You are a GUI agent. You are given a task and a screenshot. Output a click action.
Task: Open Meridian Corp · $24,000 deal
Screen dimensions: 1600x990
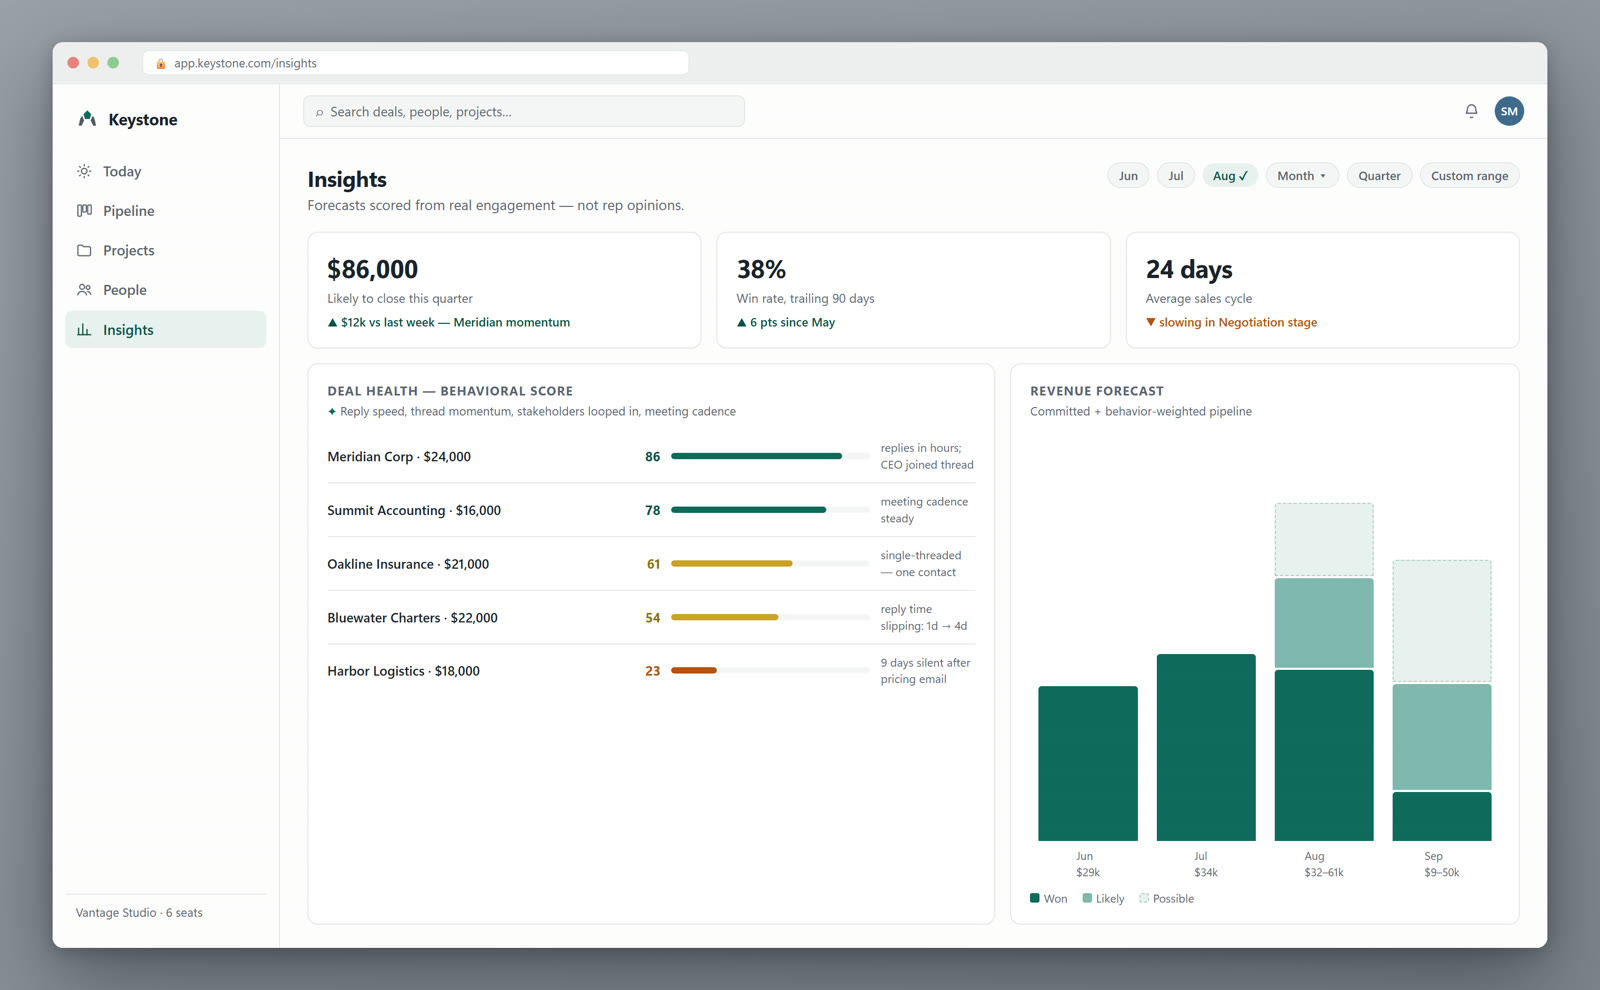pos(399,457)
